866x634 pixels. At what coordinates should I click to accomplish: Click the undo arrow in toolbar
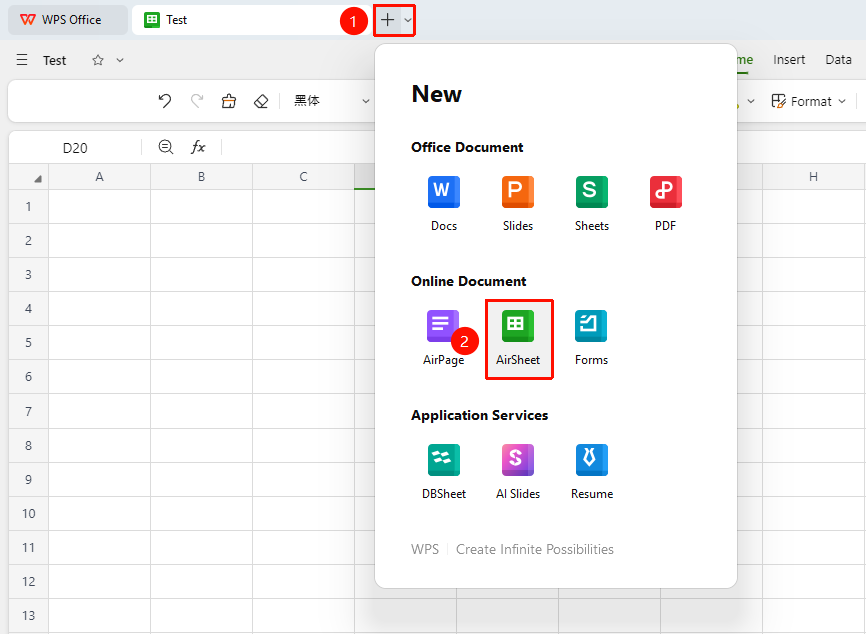pyautogui.click(x=165, y=101)
